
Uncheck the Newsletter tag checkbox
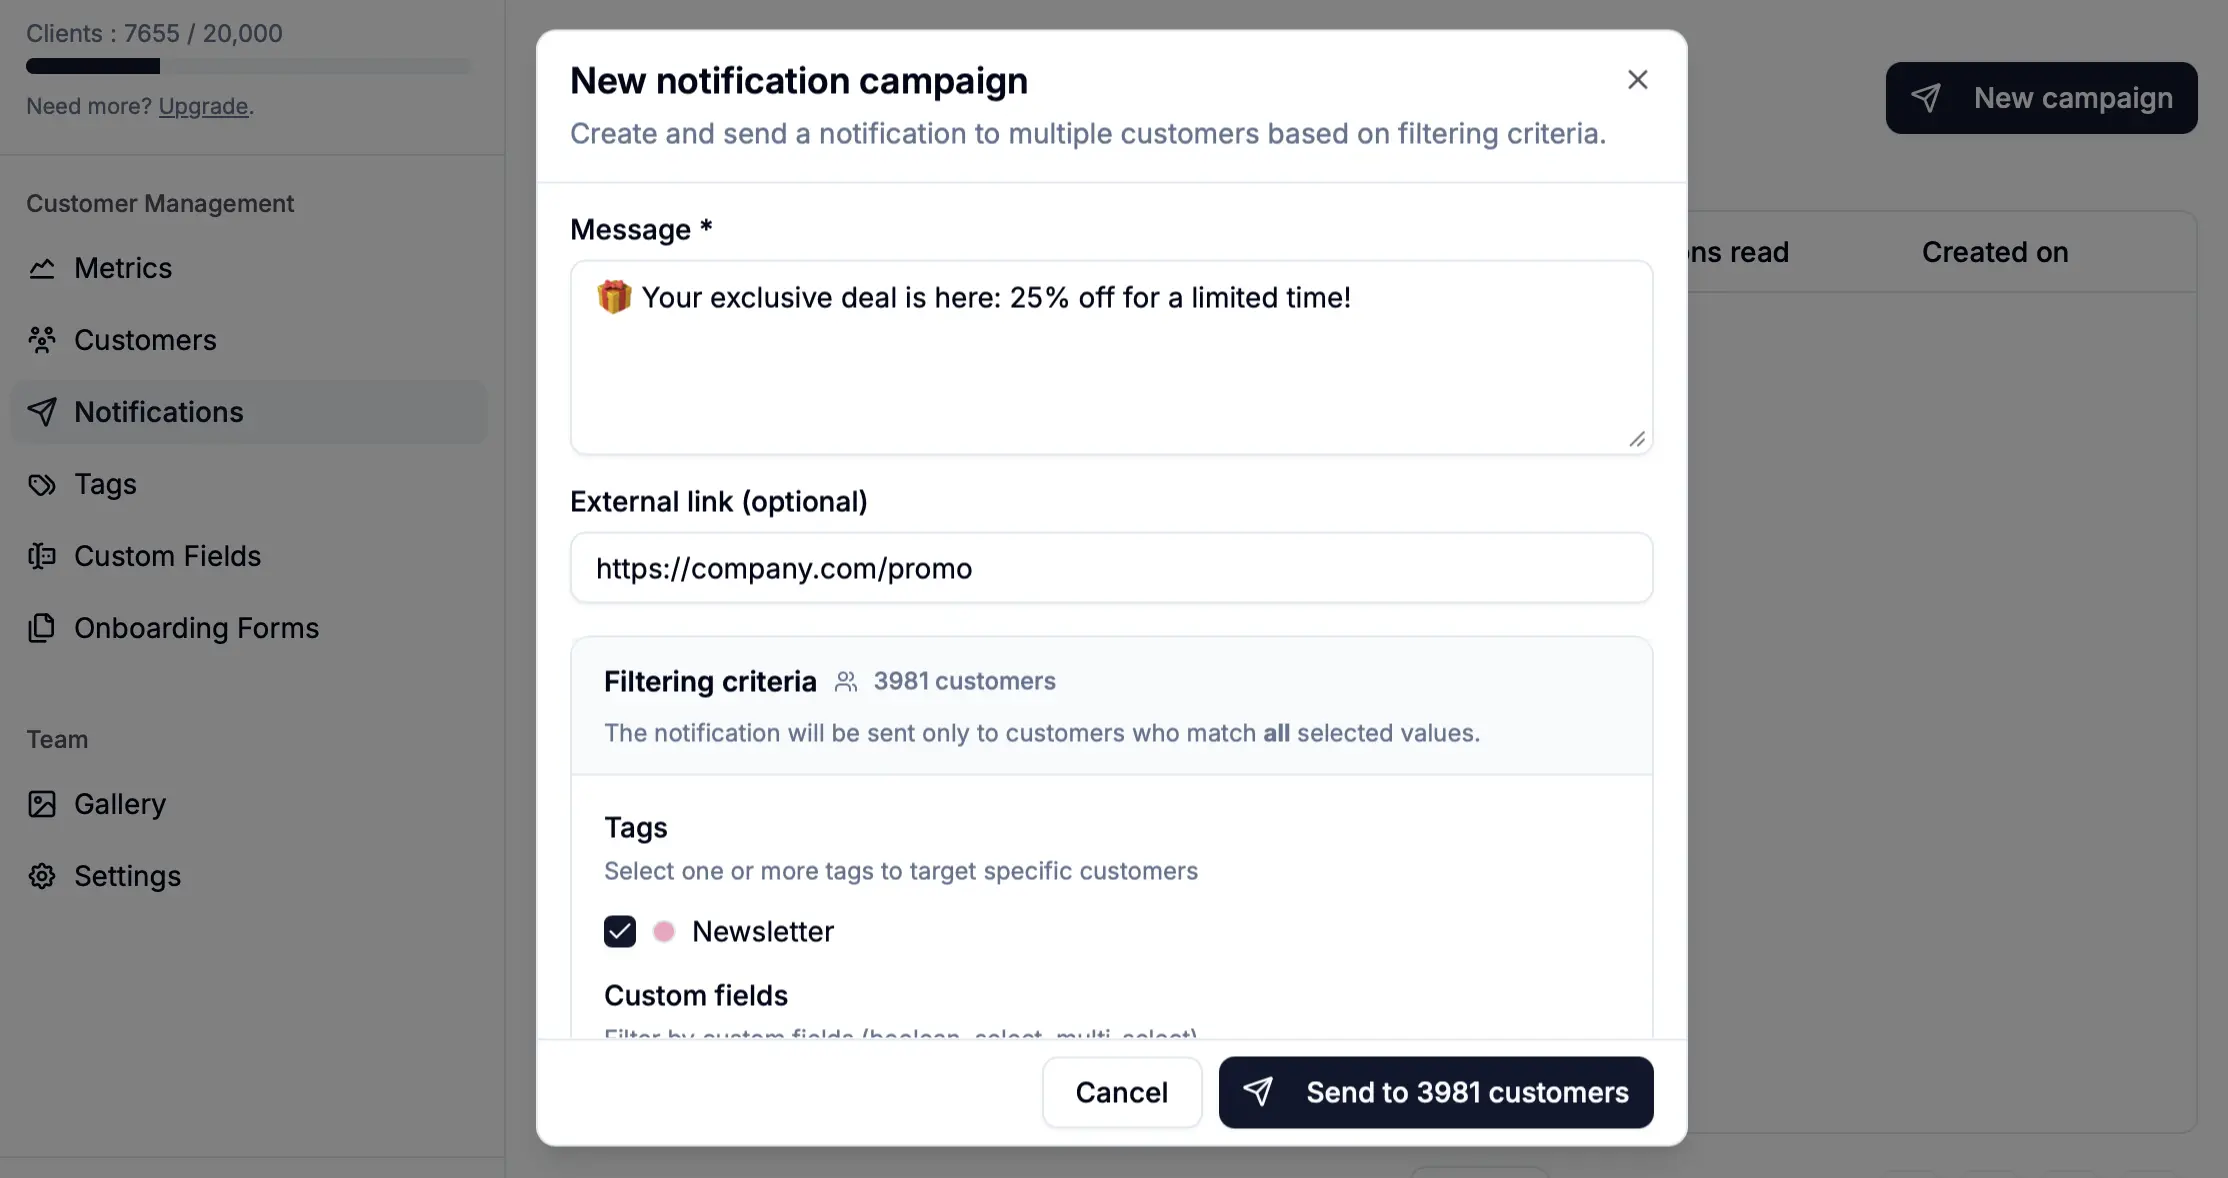pos(620,931)
